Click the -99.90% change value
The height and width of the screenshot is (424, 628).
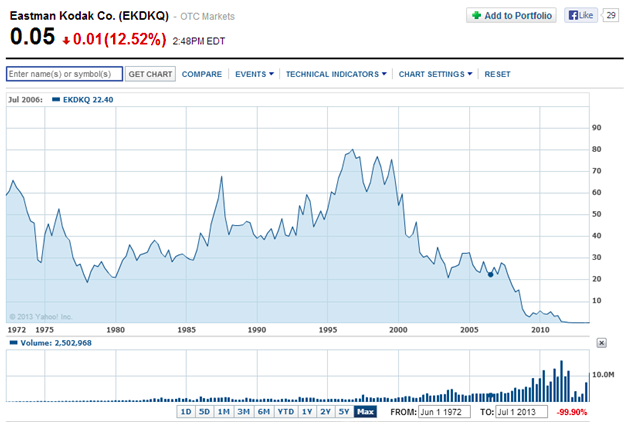click(572, 412)
